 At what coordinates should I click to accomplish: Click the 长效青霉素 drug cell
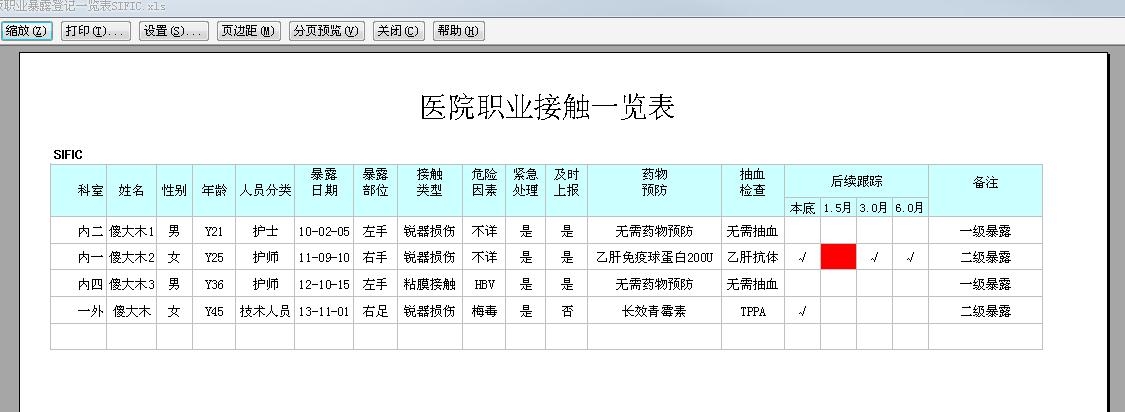point(654,311)
